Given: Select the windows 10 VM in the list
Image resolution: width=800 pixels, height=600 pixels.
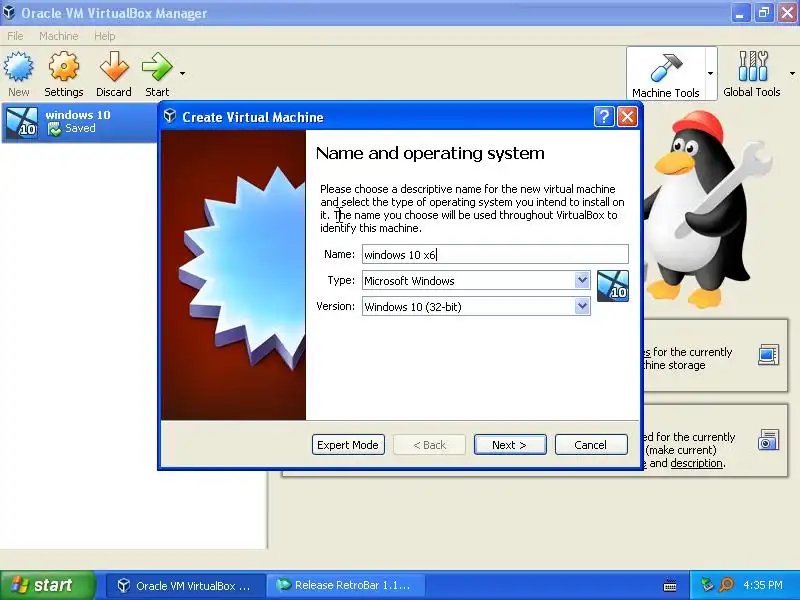Looking at the screenshot, I should coord(80,122).
